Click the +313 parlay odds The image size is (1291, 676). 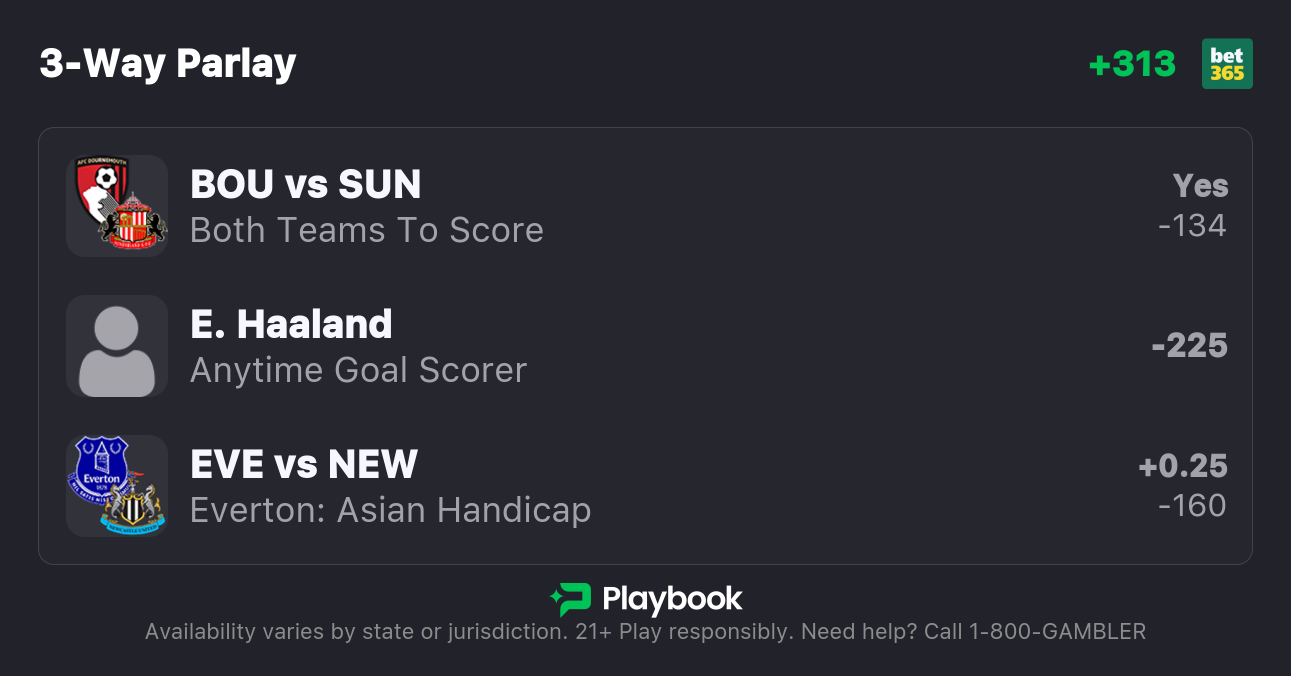(x=1132, y=64)
